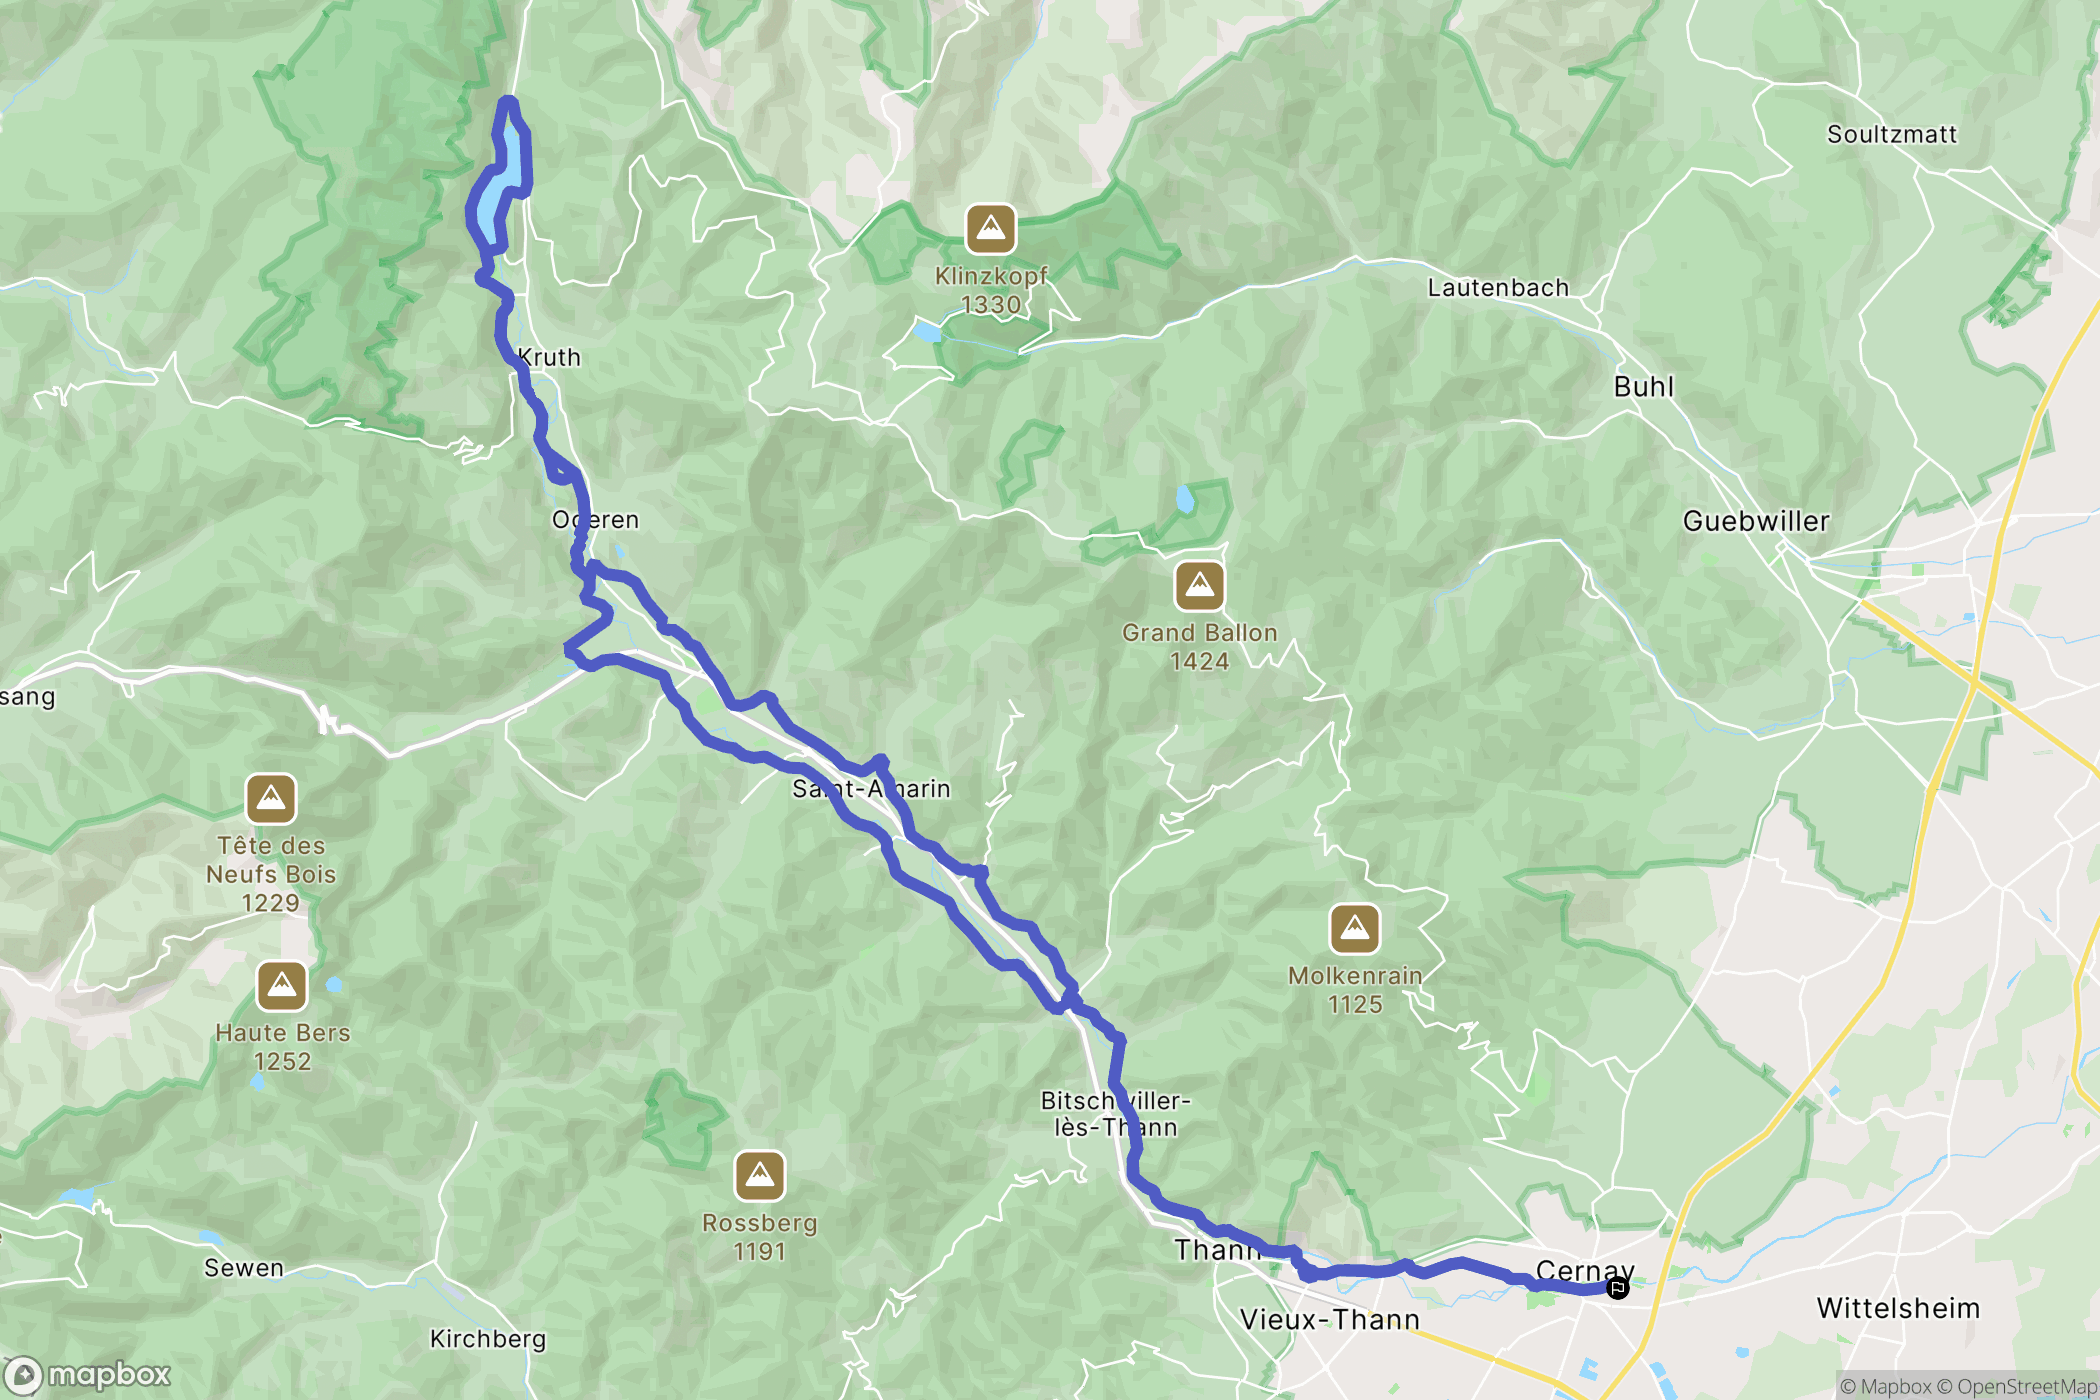Image resolution: width=2100 pixels, height=1400 pixels.
Task: Select the Molkenrain summit marker icon
Action: click(1354, 930)
